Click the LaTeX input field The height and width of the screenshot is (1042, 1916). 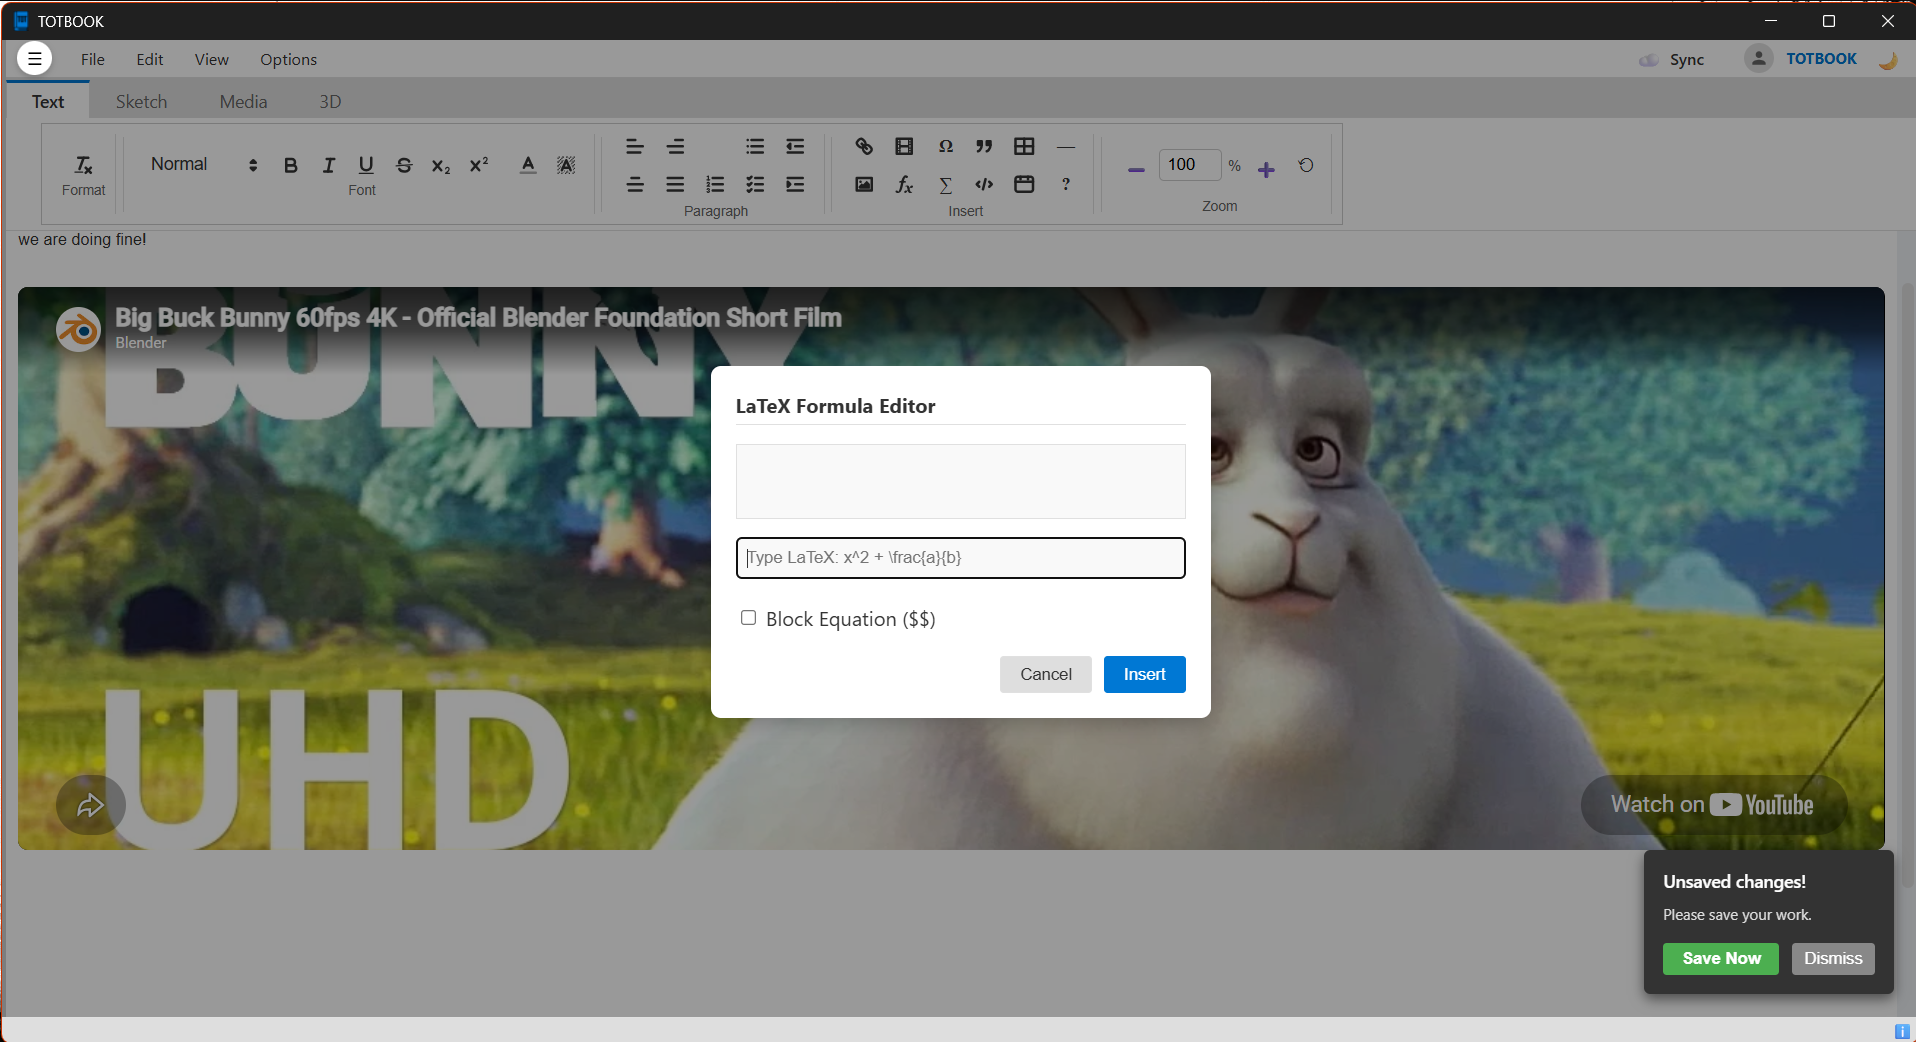[960, 558]
